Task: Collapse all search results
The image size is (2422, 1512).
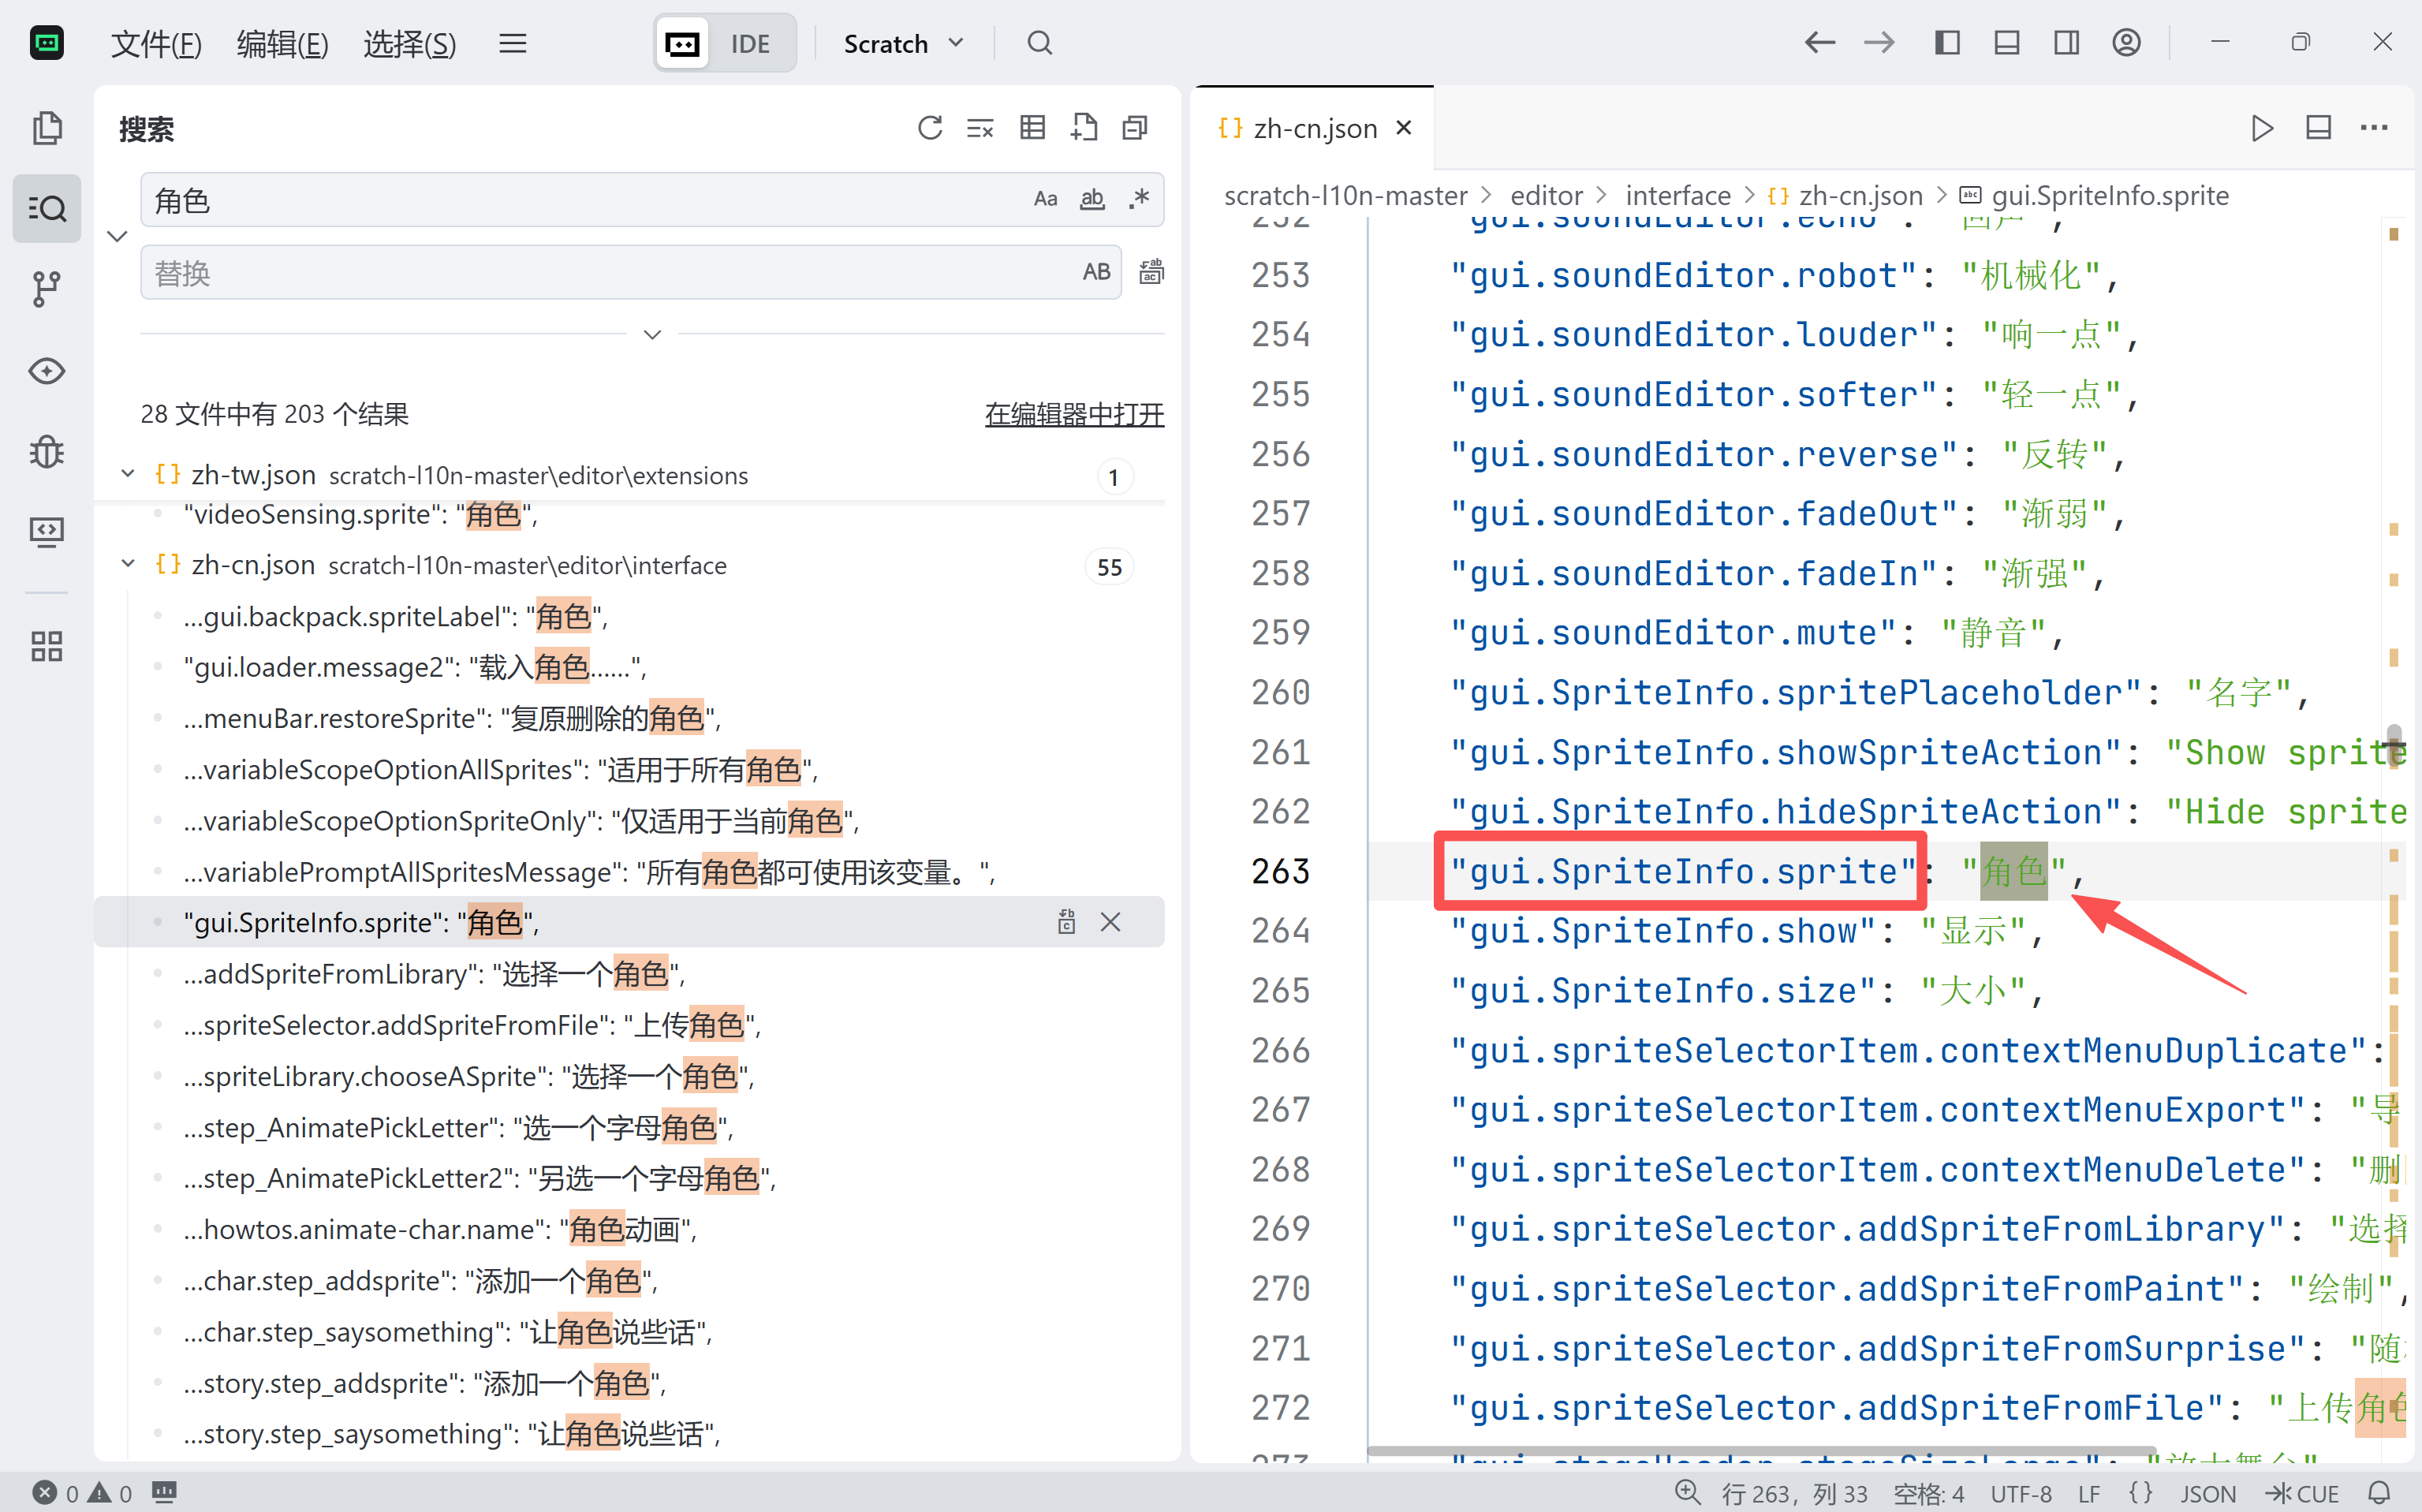Action: pos(1135,128)
